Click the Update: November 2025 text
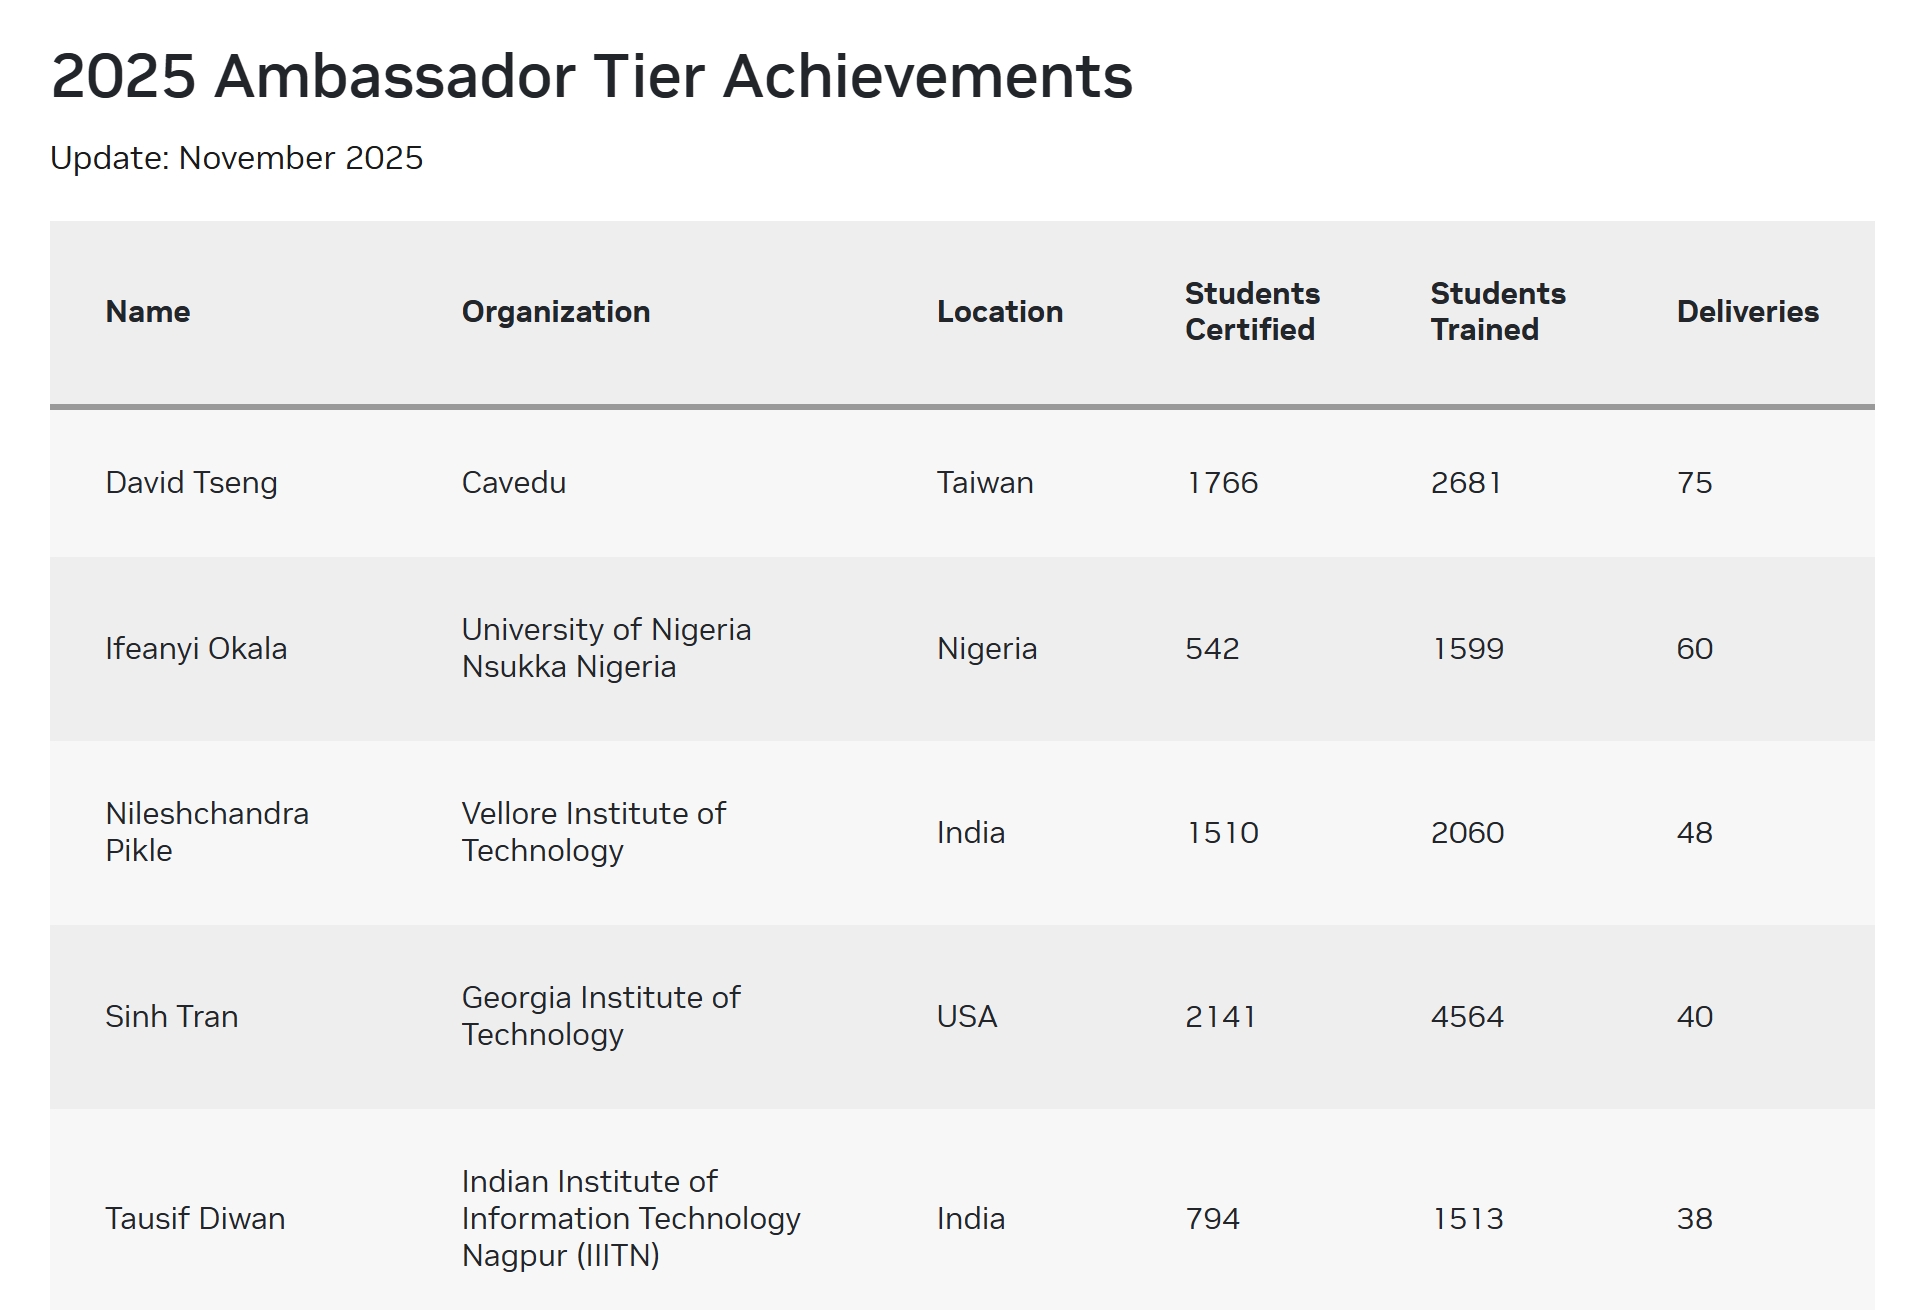The width and height of the screenshot is (1908, 1310). pos(236,158)
